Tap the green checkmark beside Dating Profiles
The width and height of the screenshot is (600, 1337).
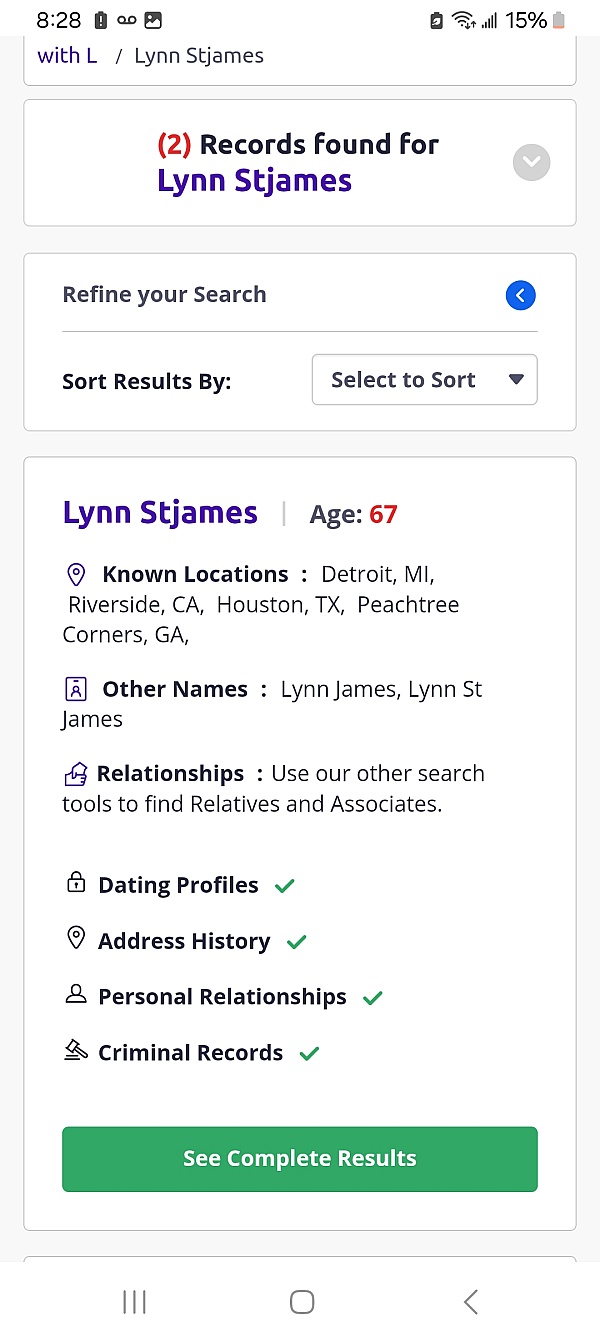285,886
